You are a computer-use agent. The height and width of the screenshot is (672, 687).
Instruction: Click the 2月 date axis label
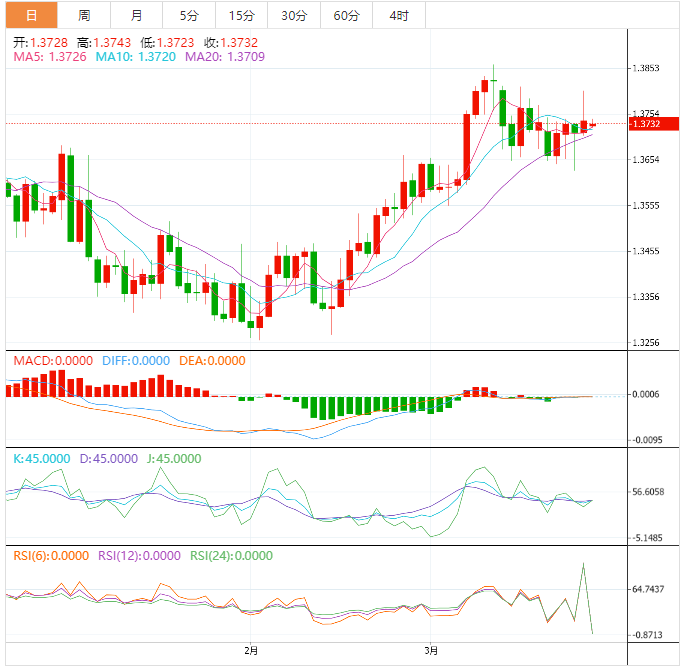pyautogui.click(x=251, y=651)
